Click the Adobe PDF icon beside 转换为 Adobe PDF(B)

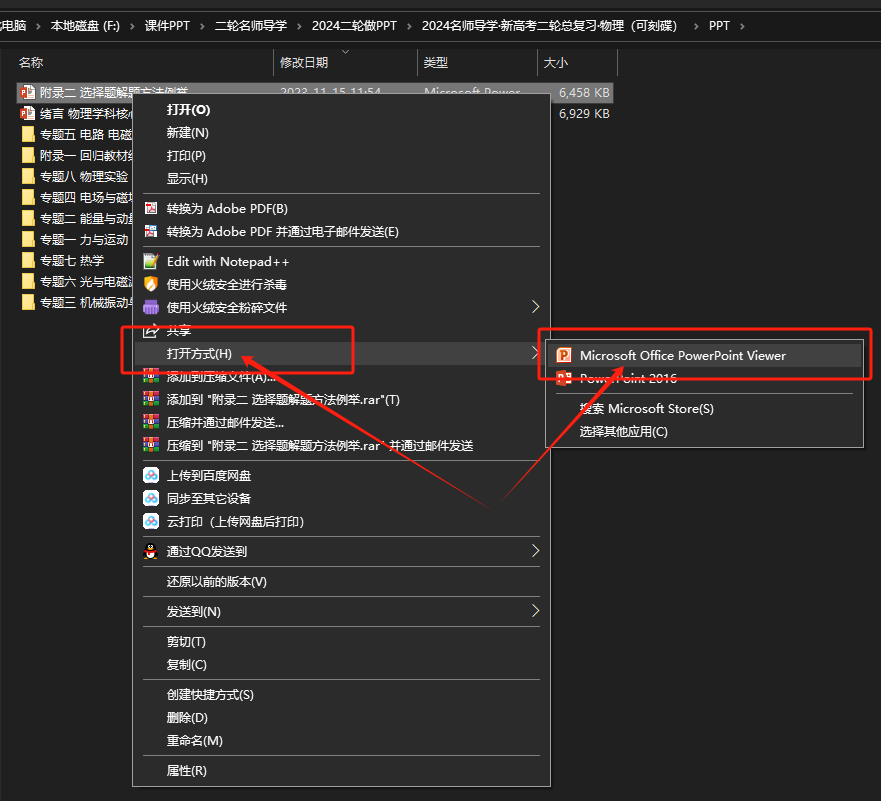(x=151, y=208)
